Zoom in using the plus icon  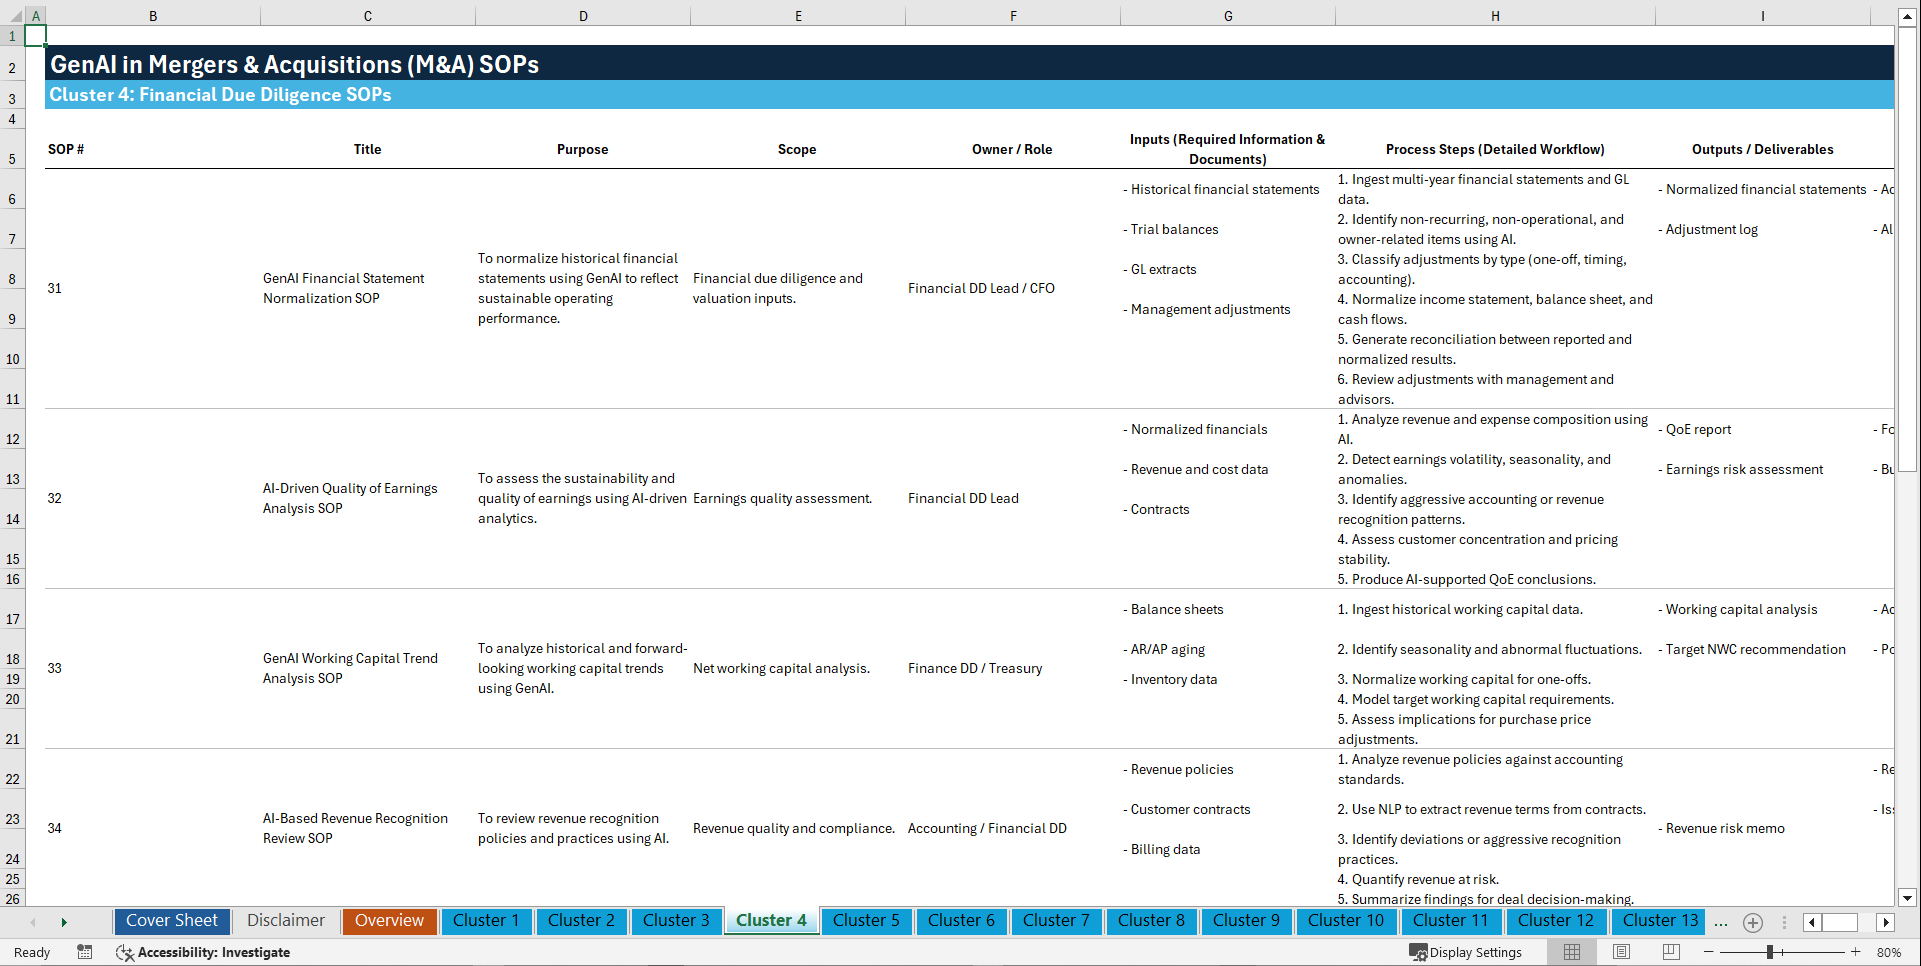(x=1856, y=952)
